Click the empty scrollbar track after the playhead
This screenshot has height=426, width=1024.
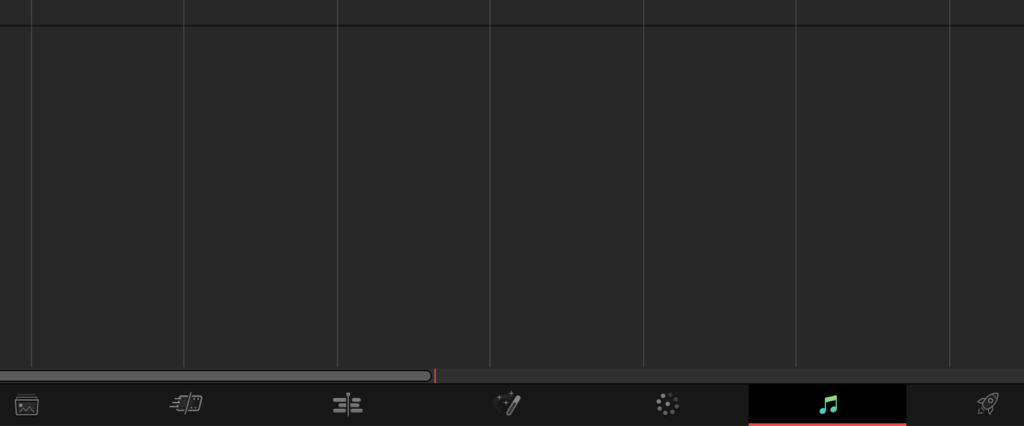point(730,376)
